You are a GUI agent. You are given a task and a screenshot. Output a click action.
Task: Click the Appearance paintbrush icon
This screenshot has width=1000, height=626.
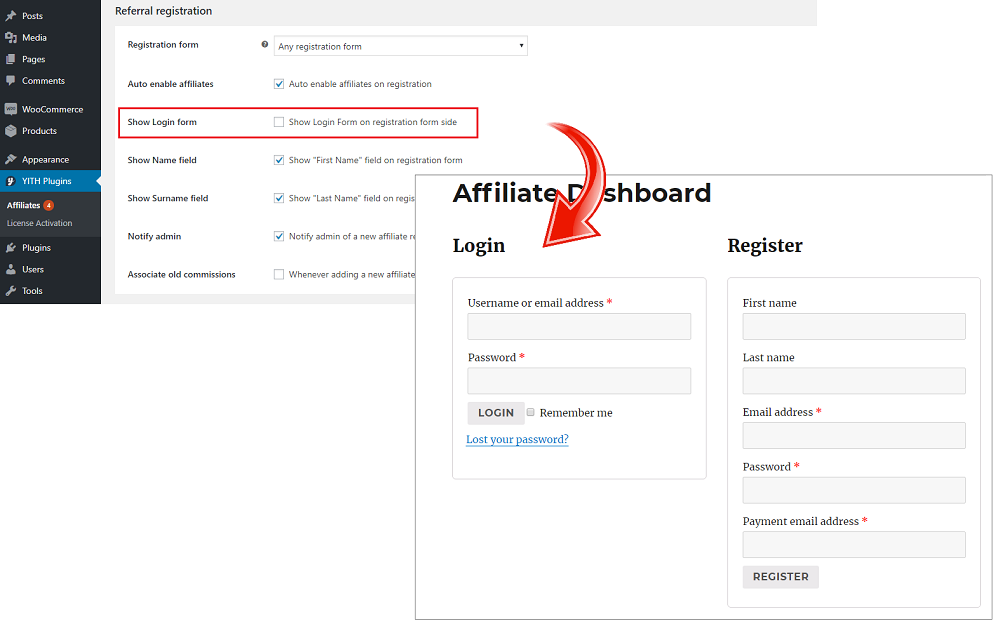click(11, 160)
